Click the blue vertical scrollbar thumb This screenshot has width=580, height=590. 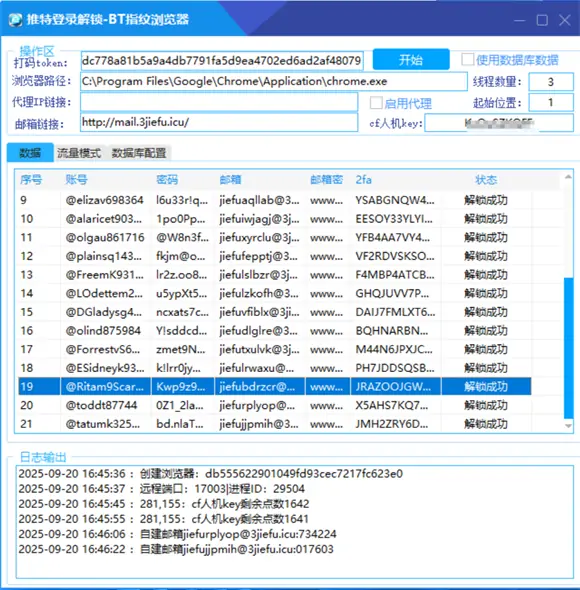click(x=568, y=348)
